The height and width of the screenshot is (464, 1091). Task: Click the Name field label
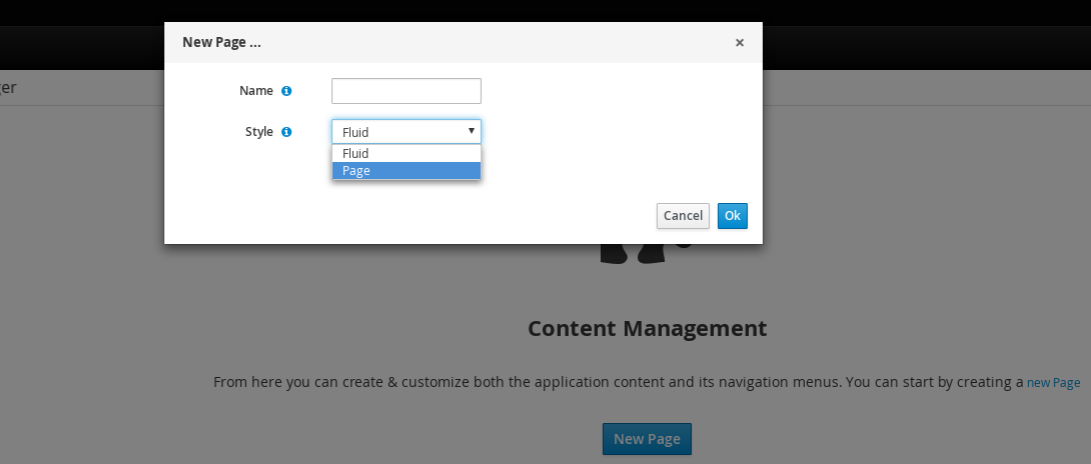256,91
